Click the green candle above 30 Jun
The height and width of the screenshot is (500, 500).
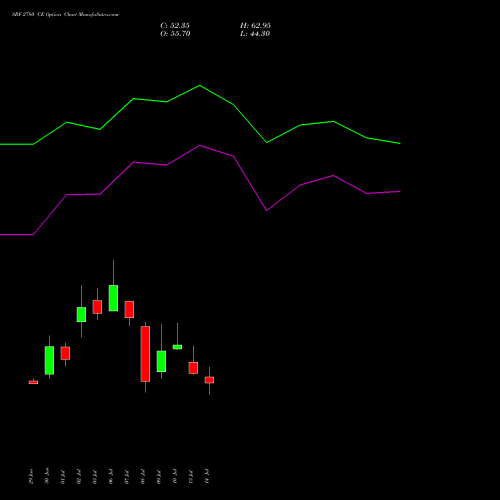[49, 360]
